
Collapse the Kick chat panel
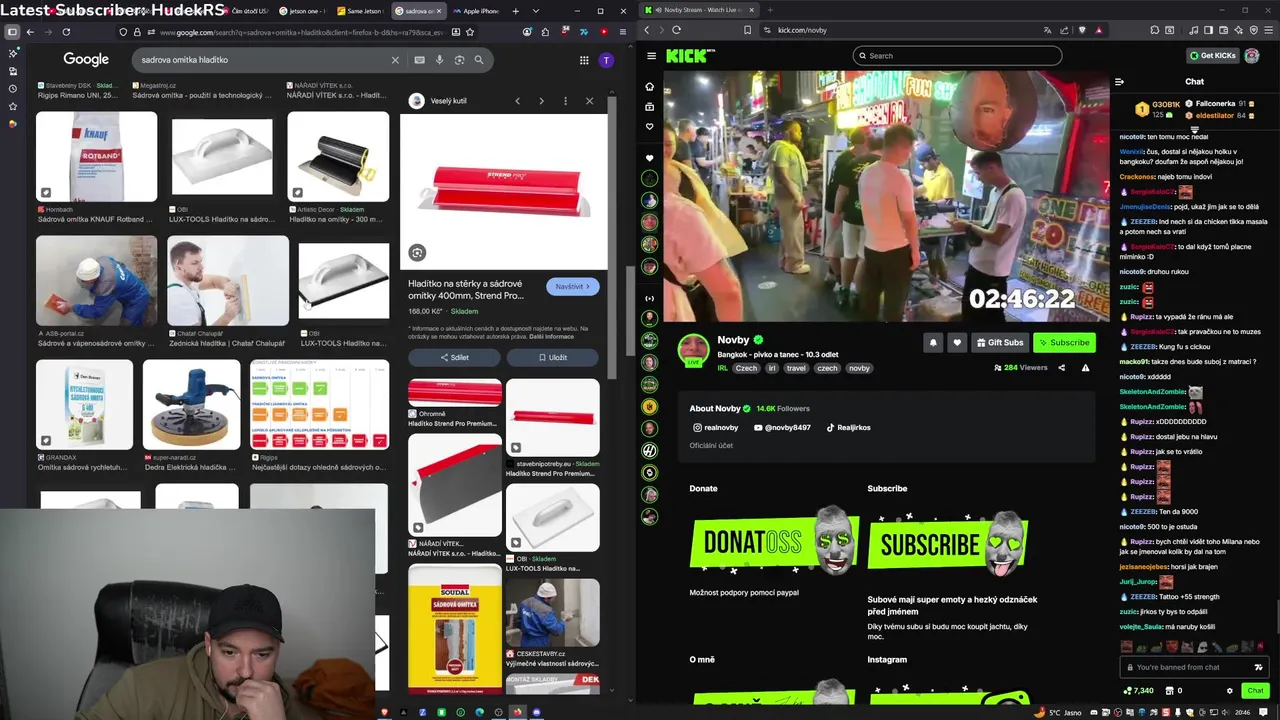pyautogui.click(x=1119, y=82)
